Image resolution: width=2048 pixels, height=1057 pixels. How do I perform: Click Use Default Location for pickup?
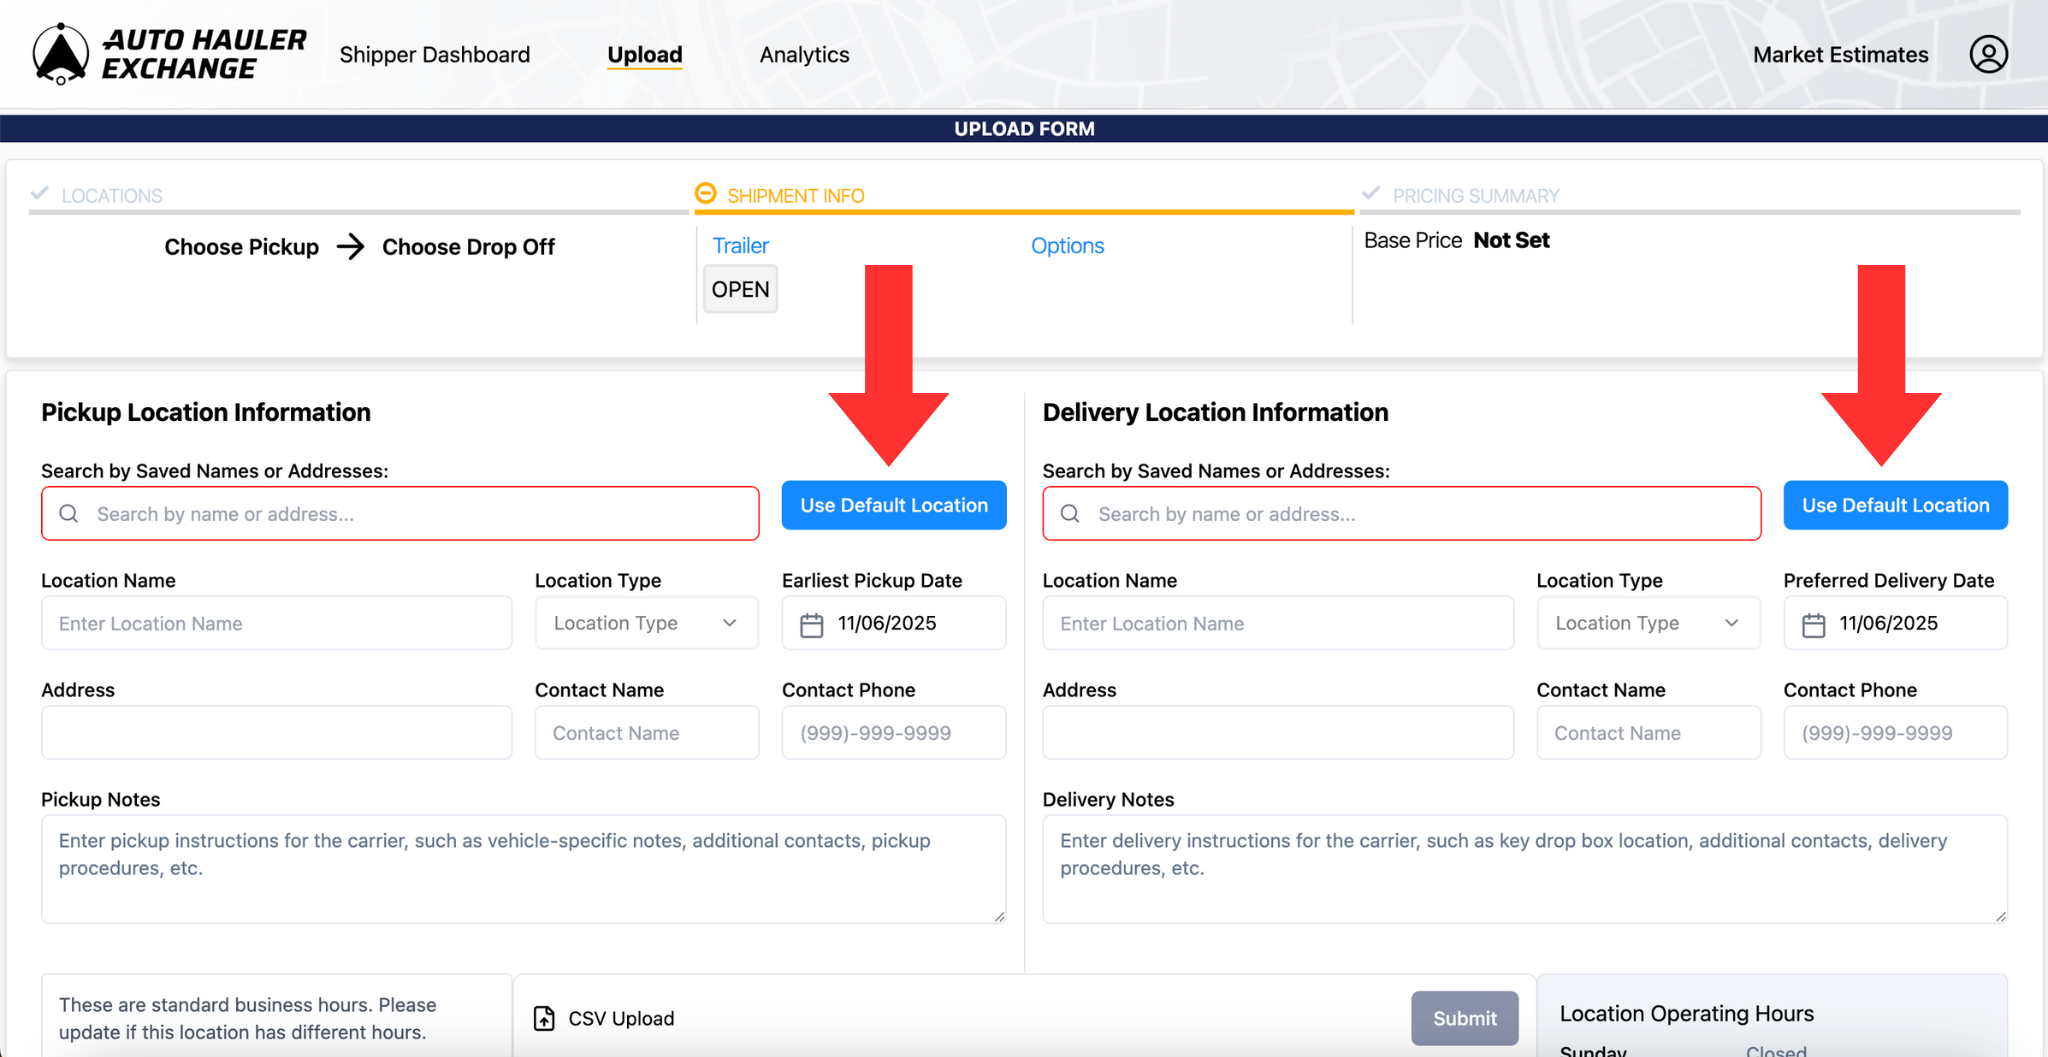tap(893, 505)
